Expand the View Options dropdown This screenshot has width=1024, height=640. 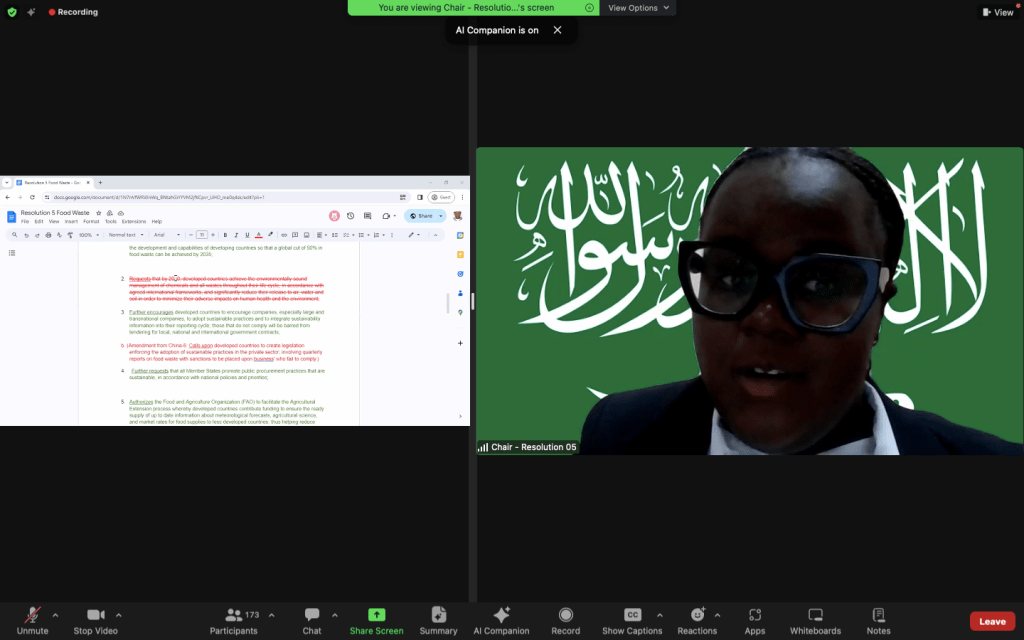click(x=639, y=8)
